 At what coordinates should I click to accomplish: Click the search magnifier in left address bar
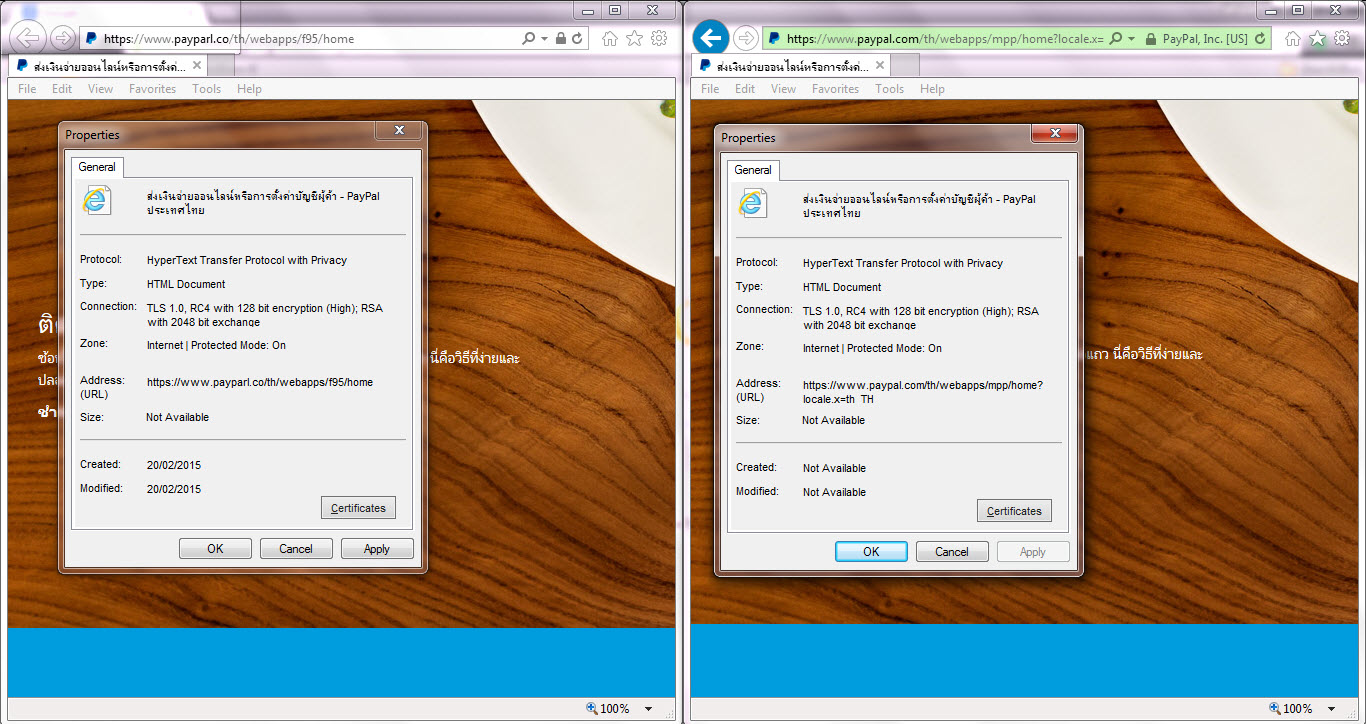pyautogui.click(x=529, y=39)
